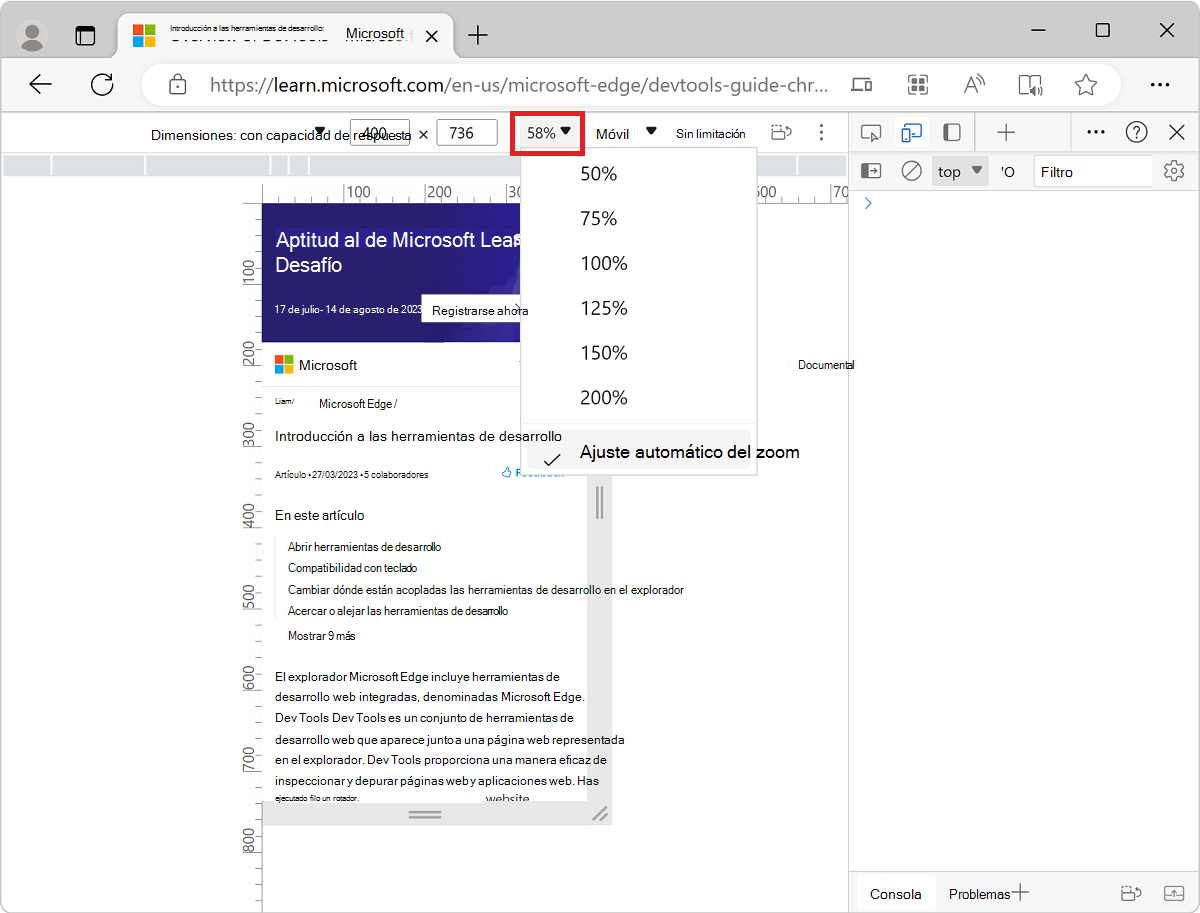Open the console sidebar icon
Image resolution: width=1200 pixels, height=913 pixels.
(x=870, y=171)
